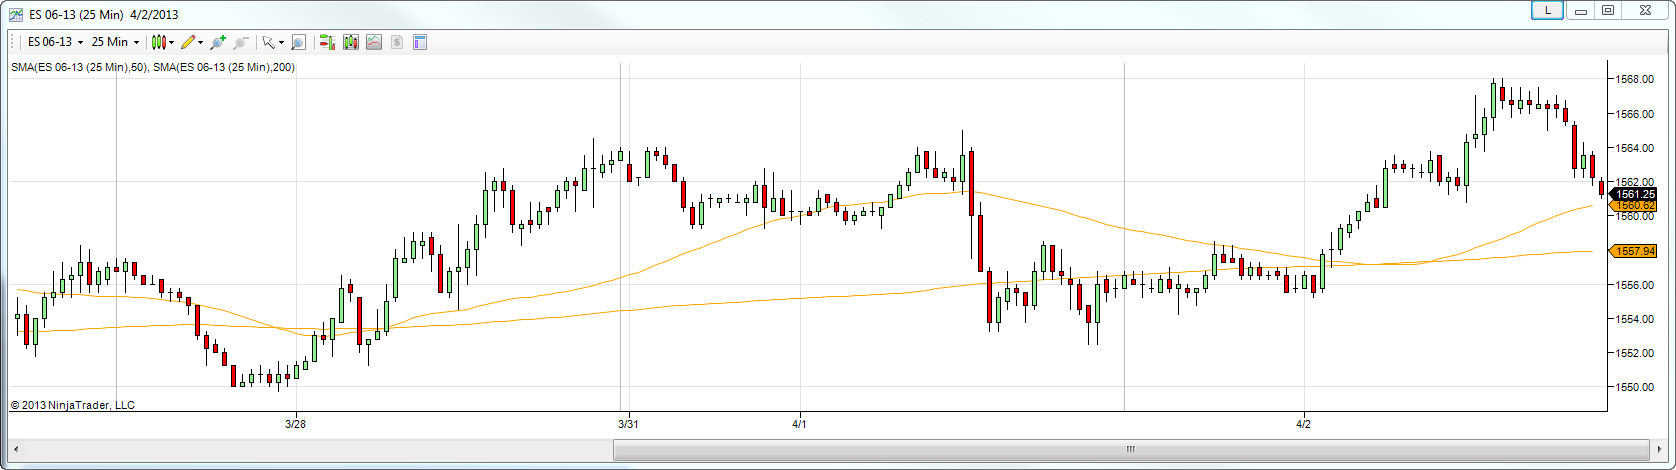Viewport: 1676px width, 470px height.
Task: Click the 1564.00 price axis label
Action: [x=1636, y=148]
